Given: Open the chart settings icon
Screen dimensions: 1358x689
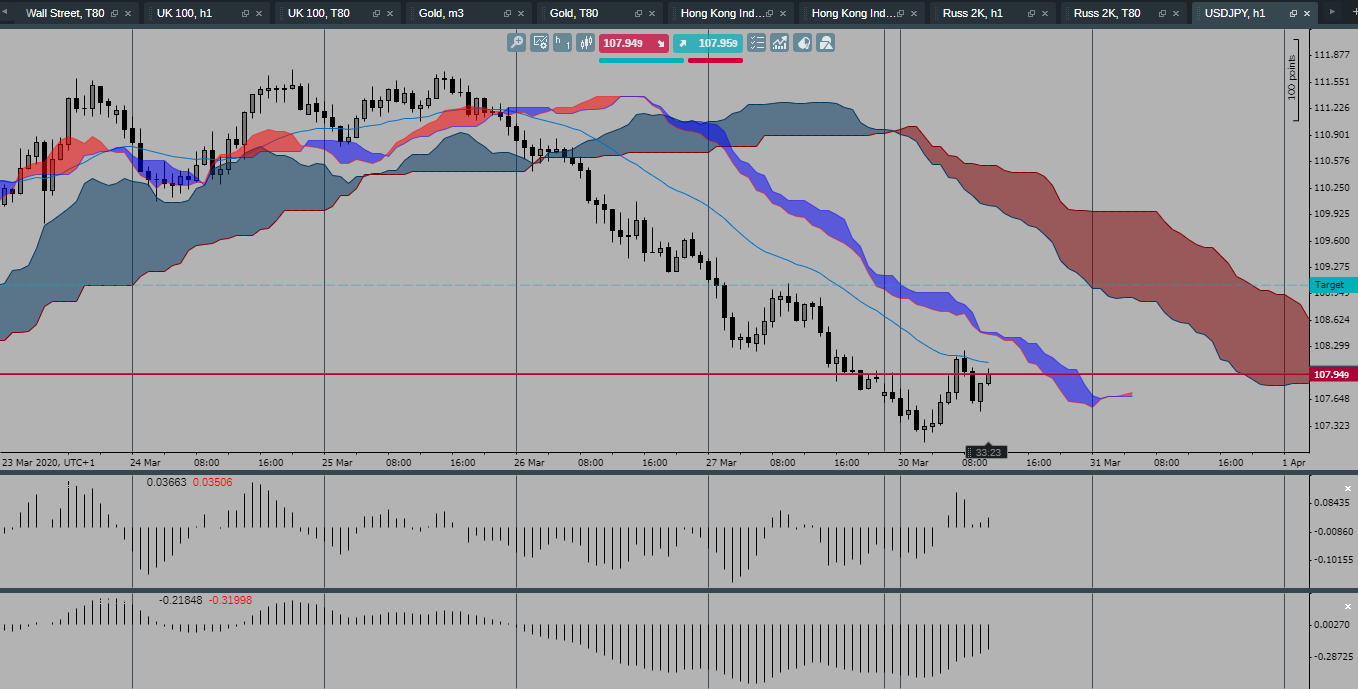Looking at the screenshot, I should (540, 43).
